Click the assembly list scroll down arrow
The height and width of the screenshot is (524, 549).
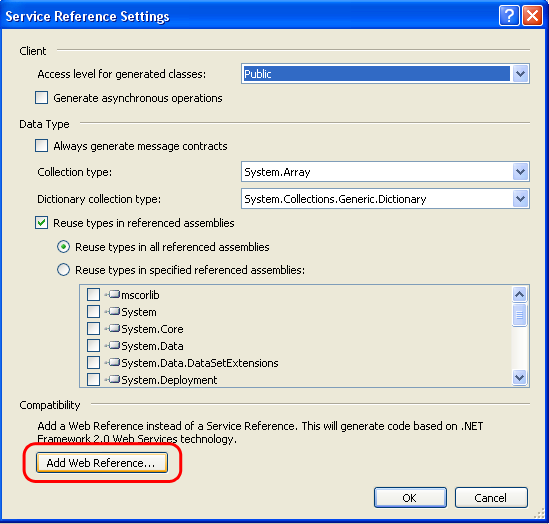[519, 378]
